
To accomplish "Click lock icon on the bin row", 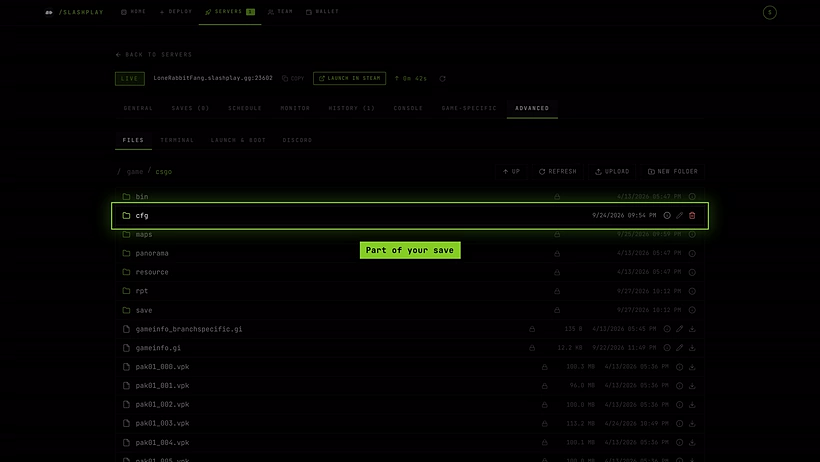I will pos(557,197).
